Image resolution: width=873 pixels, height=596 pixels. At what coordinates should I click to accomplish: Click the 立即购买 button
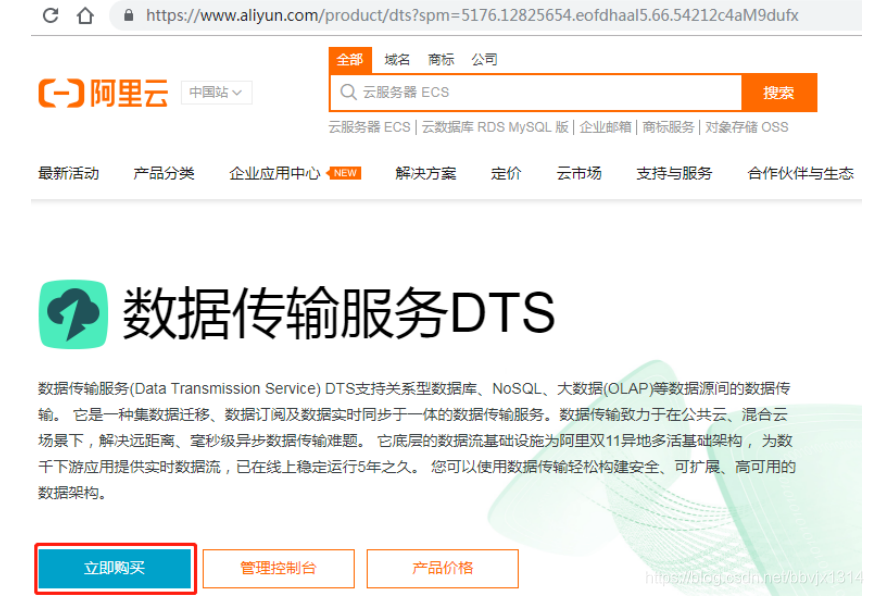click(x=115, y=568)
